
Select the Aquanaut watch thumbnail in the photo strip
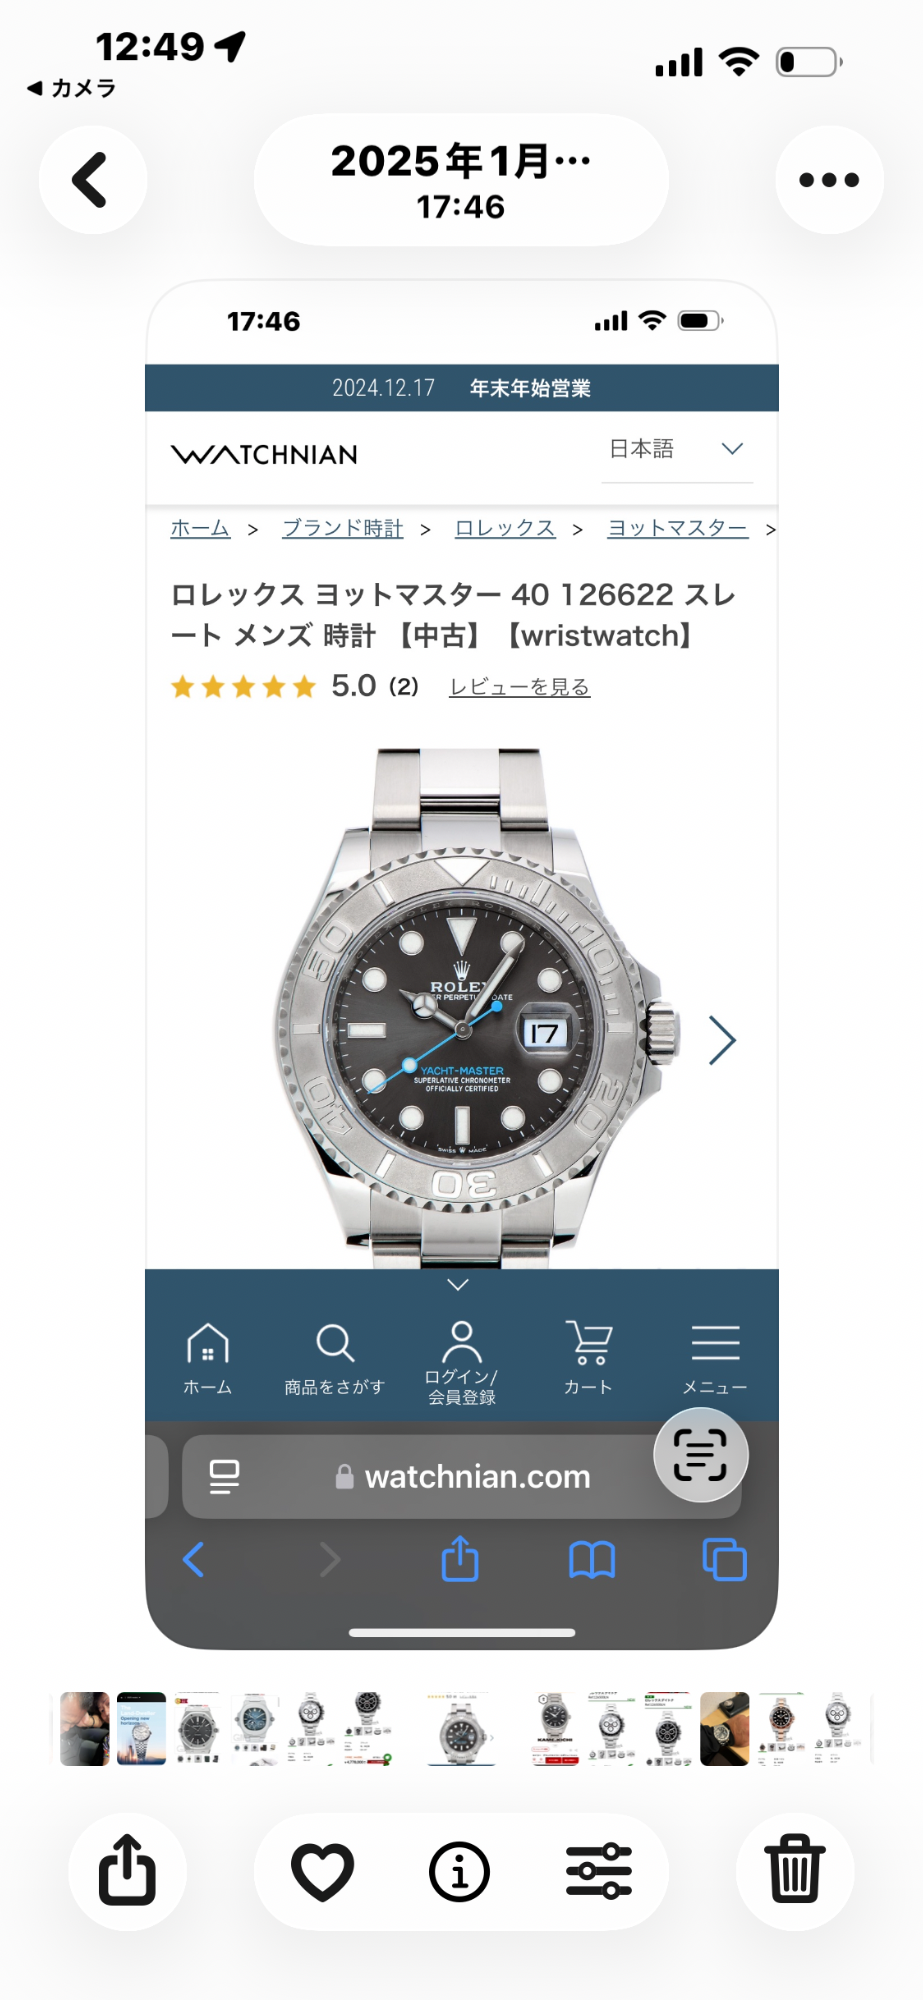[x=254, y=1729]
